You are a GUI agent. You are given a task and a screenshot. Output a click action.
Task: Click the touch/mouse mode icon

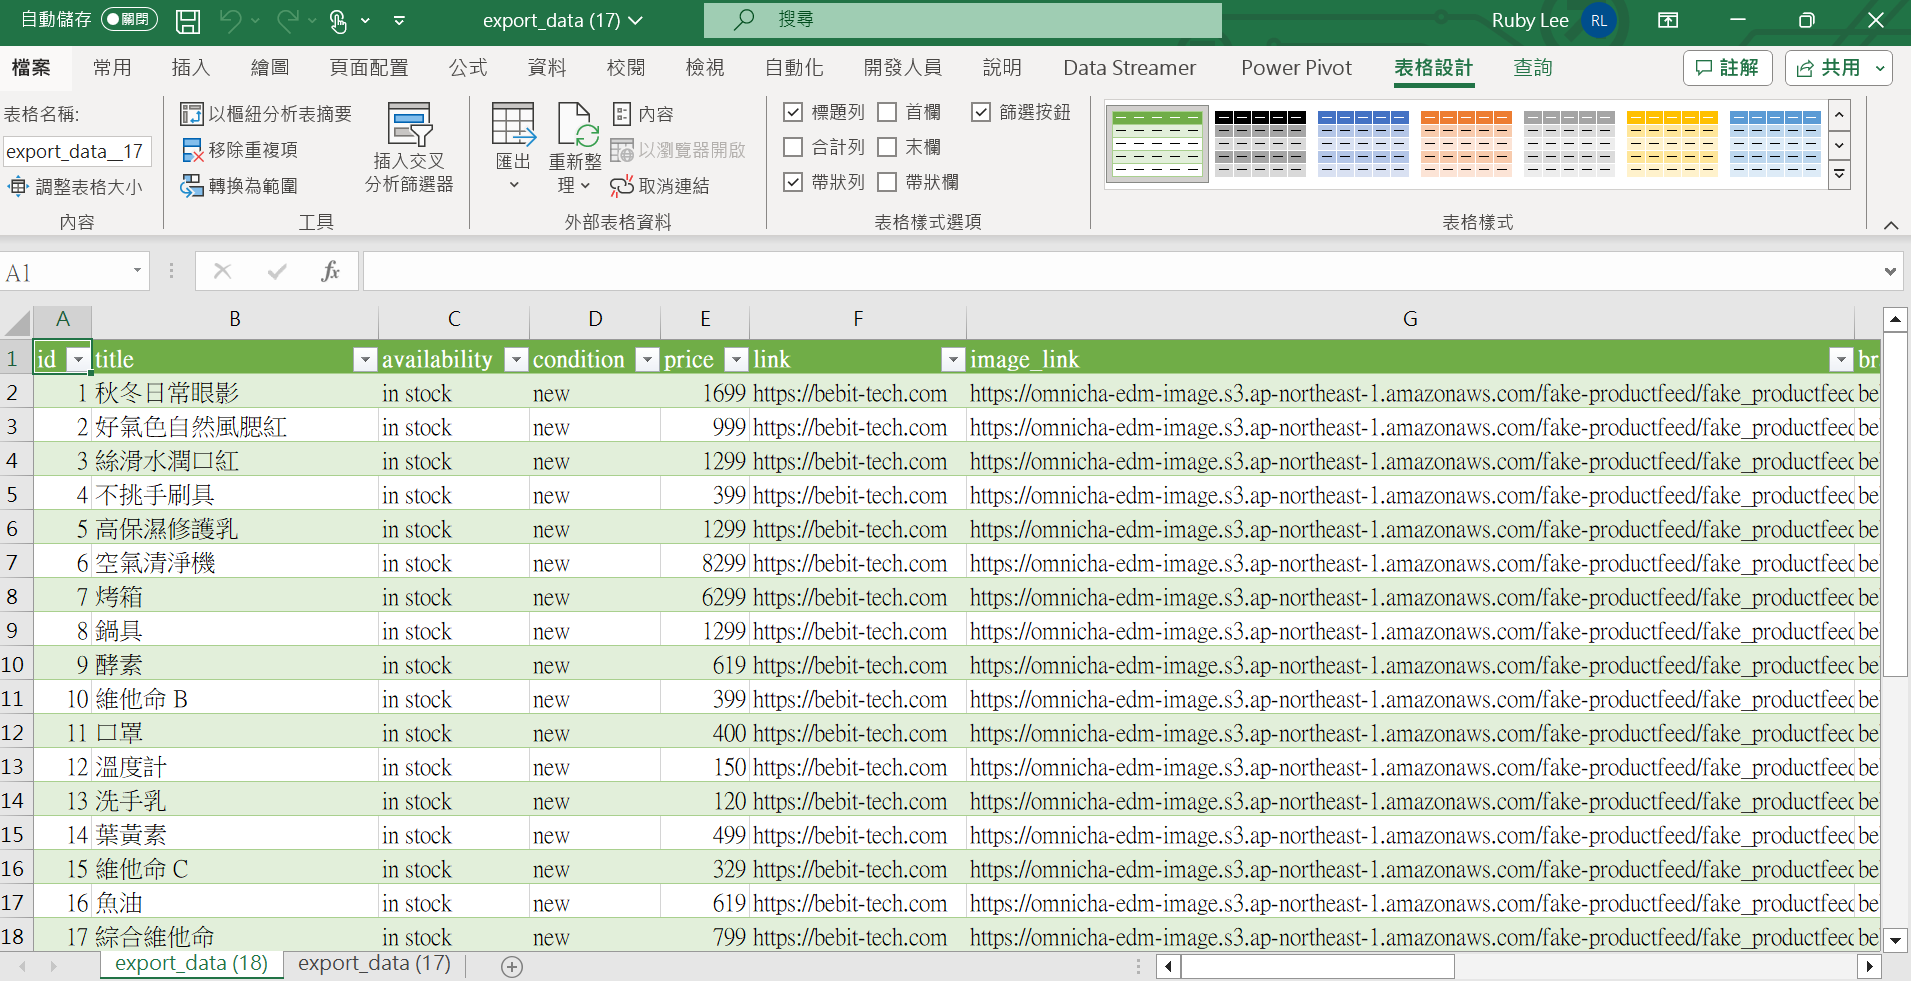(x=338, y=21)
